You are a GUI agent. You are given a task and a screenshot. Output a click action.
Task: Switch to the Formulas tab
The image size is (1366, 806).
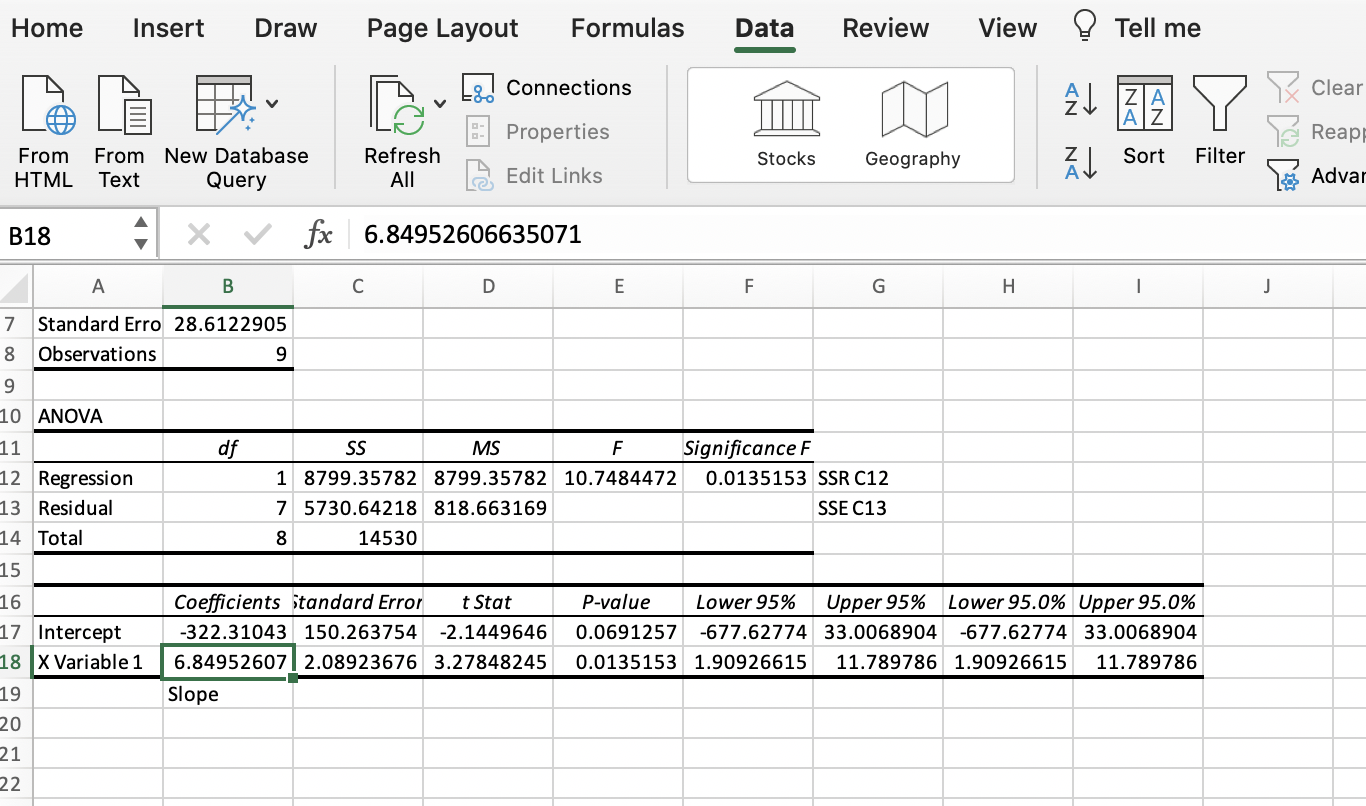(x=627, y=28)
